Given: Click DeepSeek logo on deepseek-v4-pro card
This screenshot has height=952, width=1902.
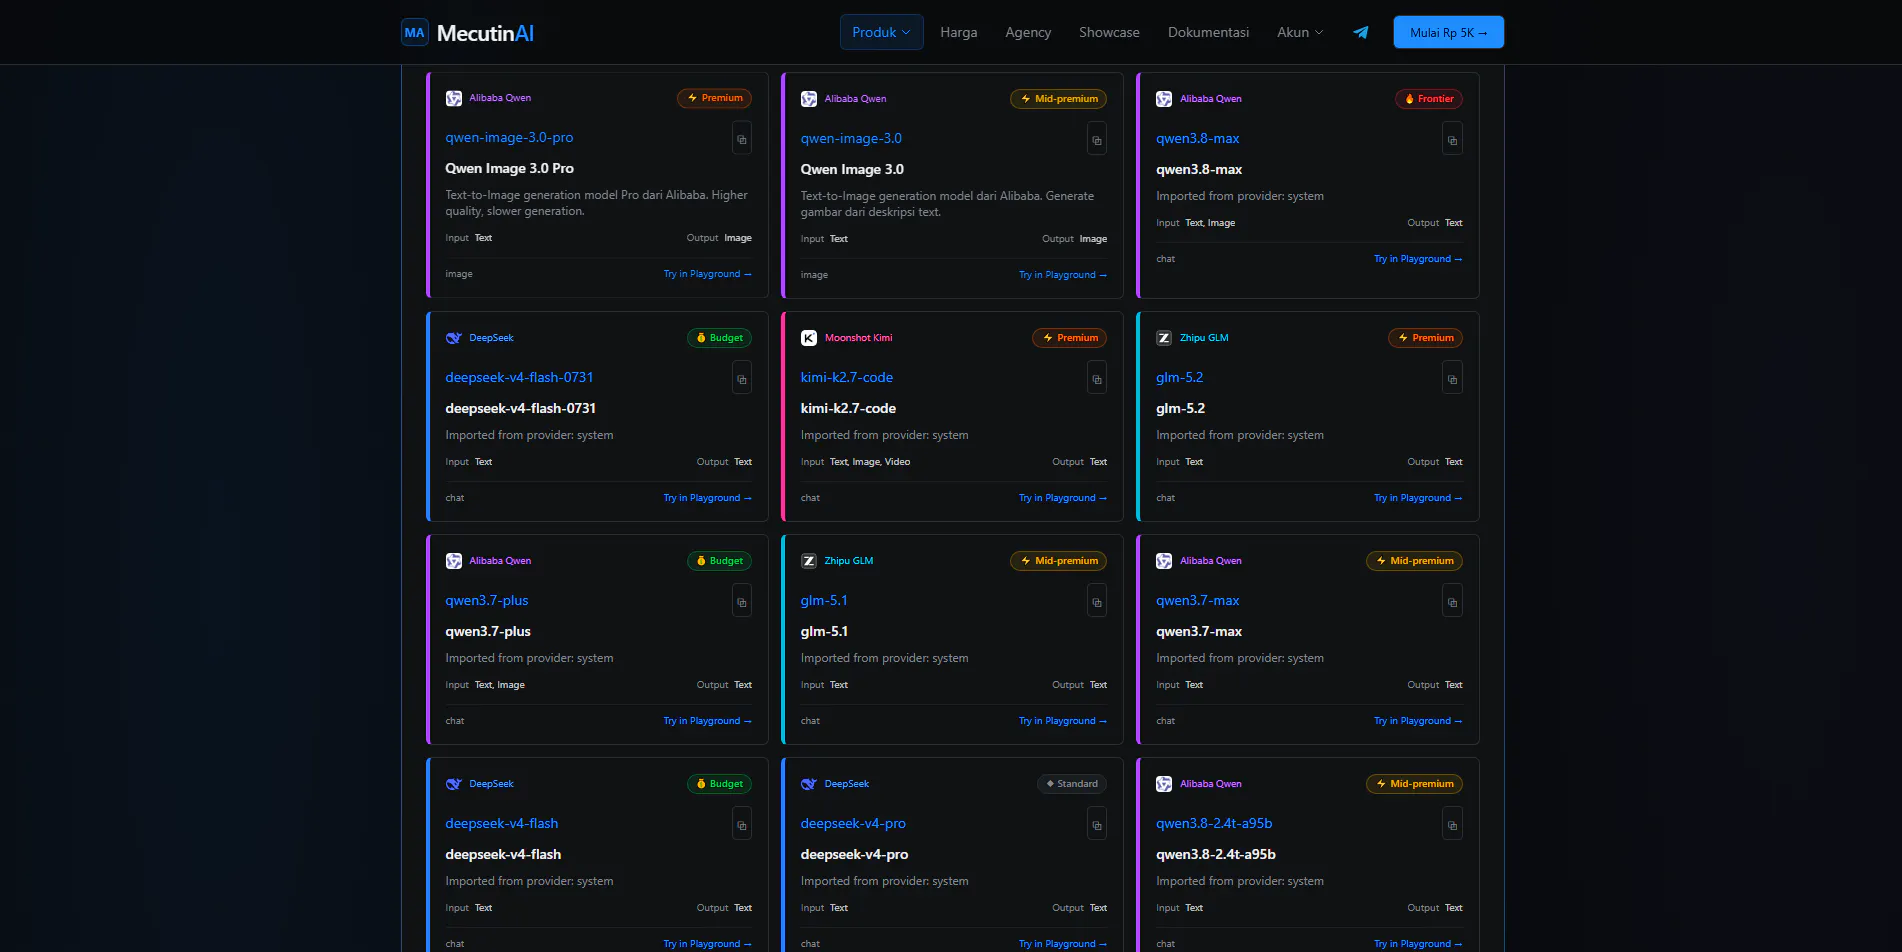Looking at the screenshot, I should point(809,784).
